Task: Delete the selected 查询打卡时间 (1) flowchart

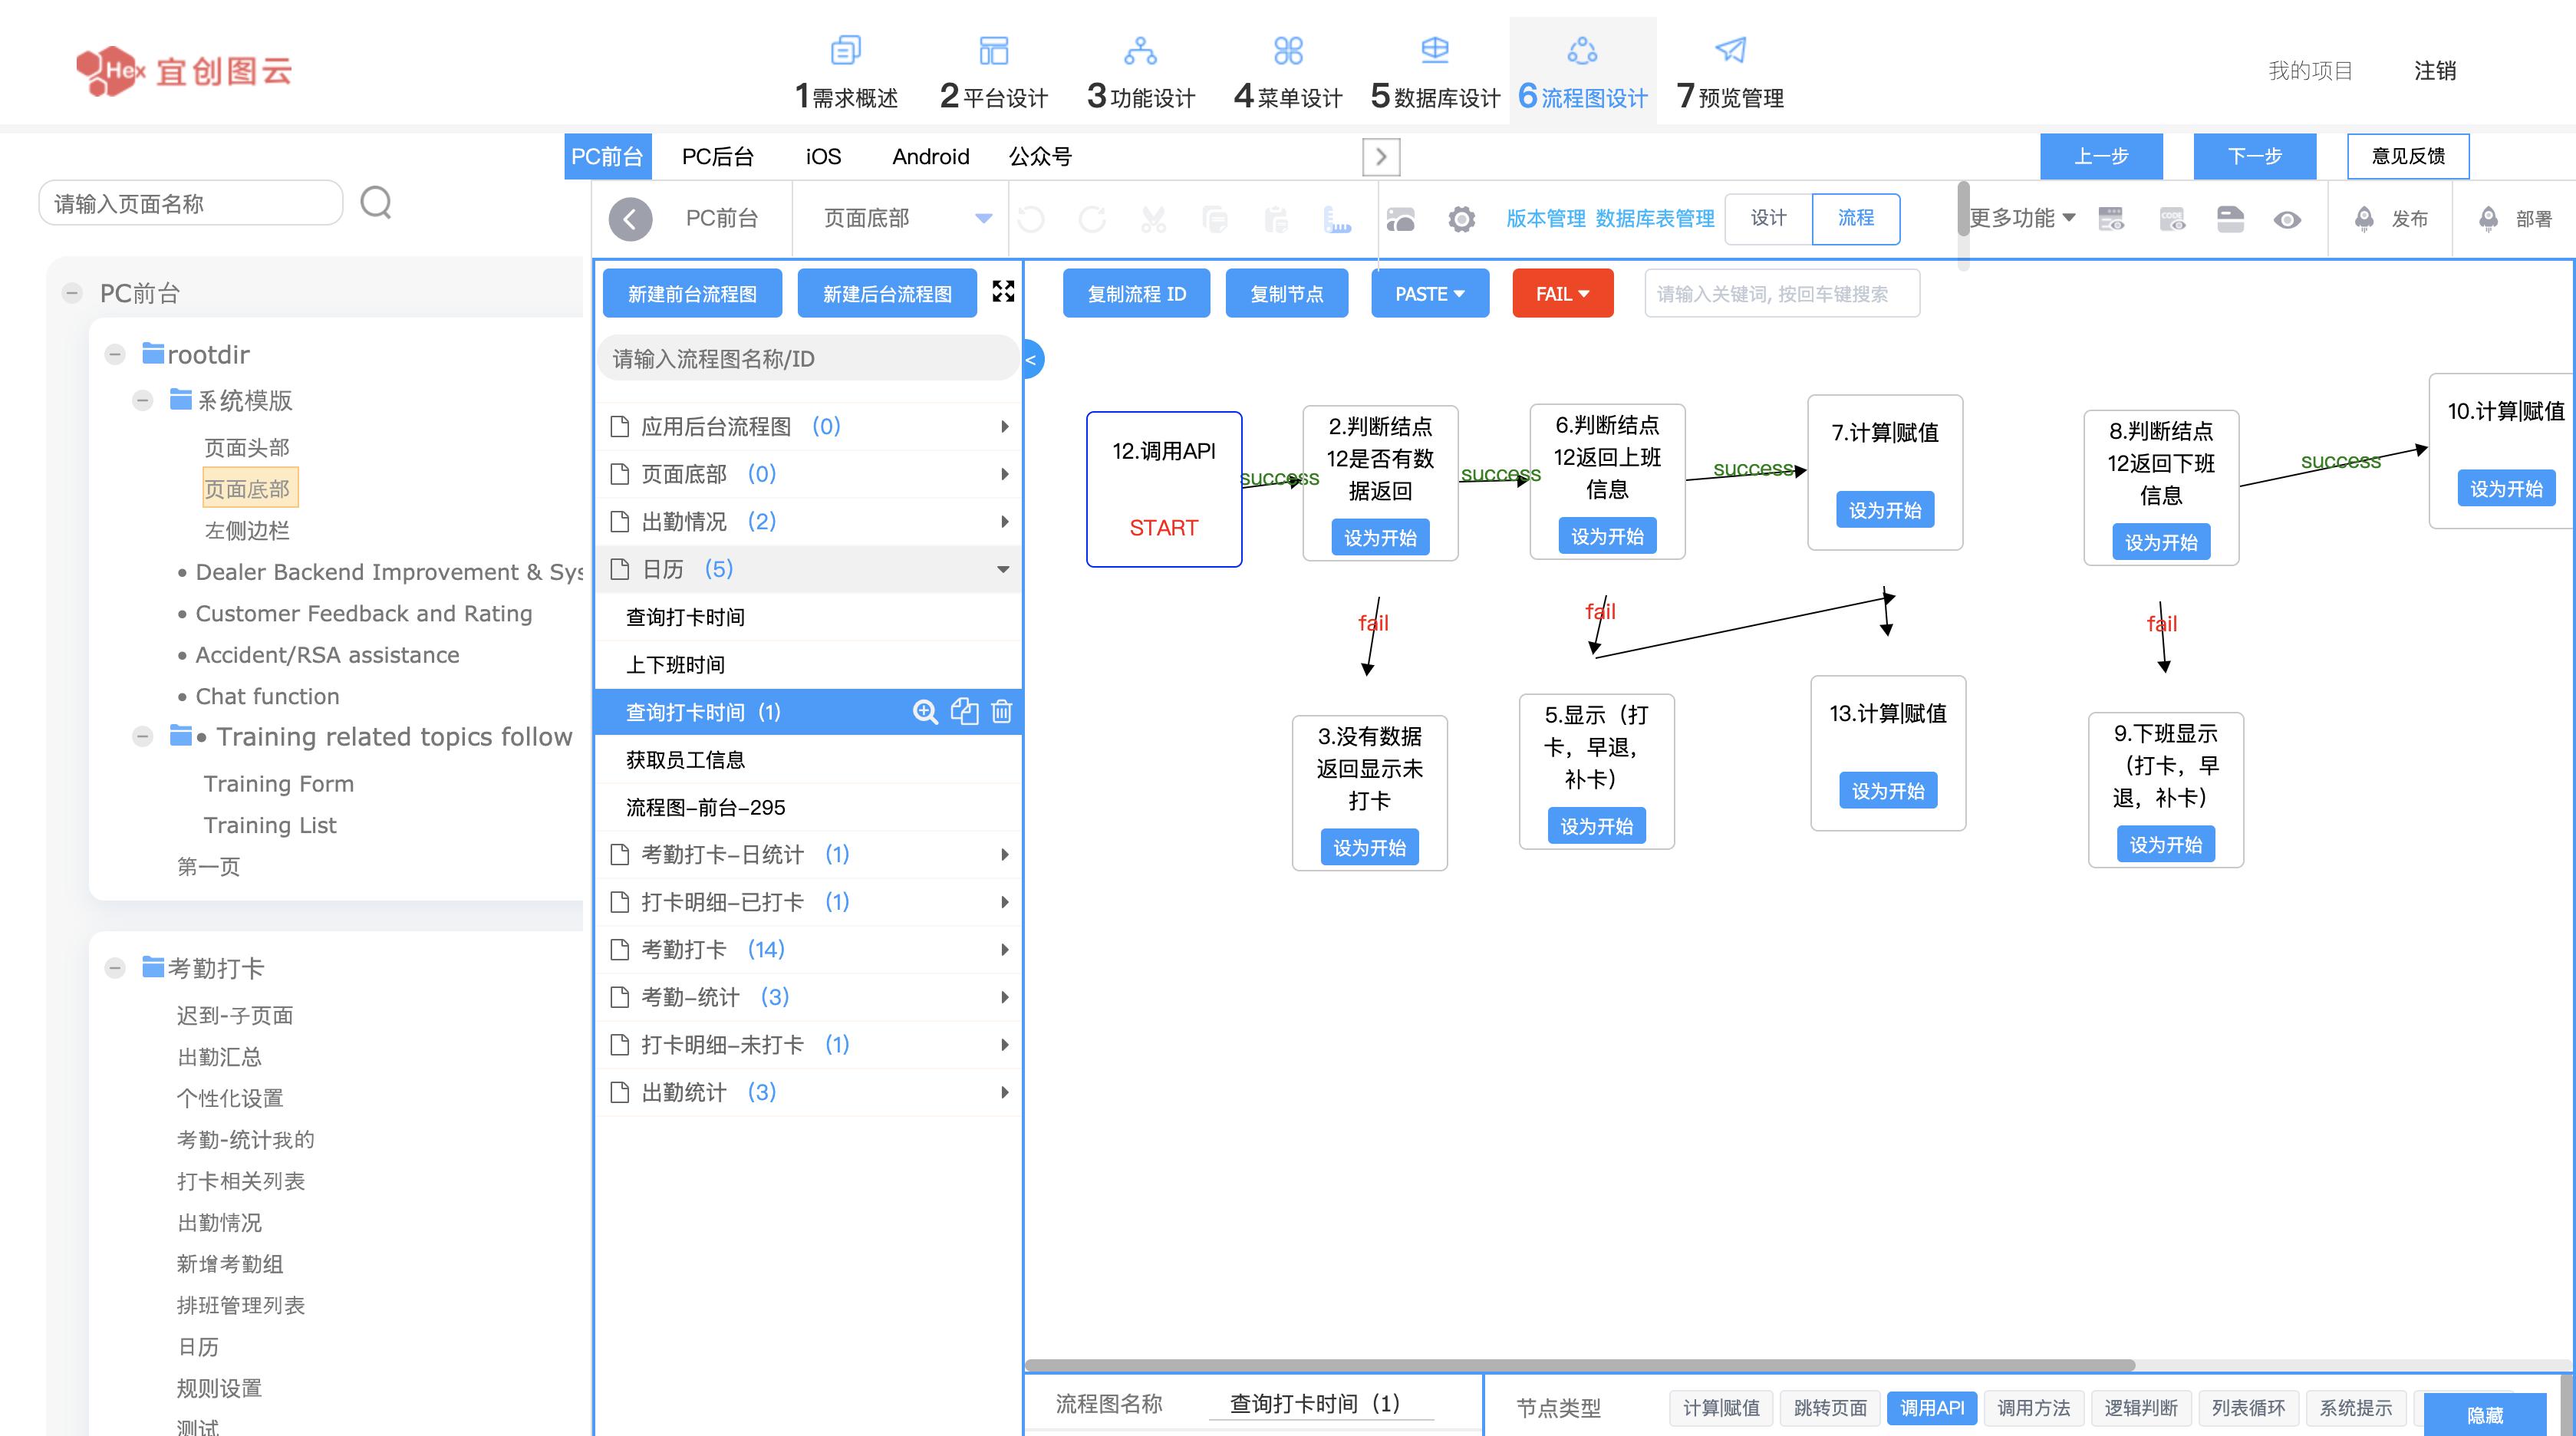Action: point(1002,712)
